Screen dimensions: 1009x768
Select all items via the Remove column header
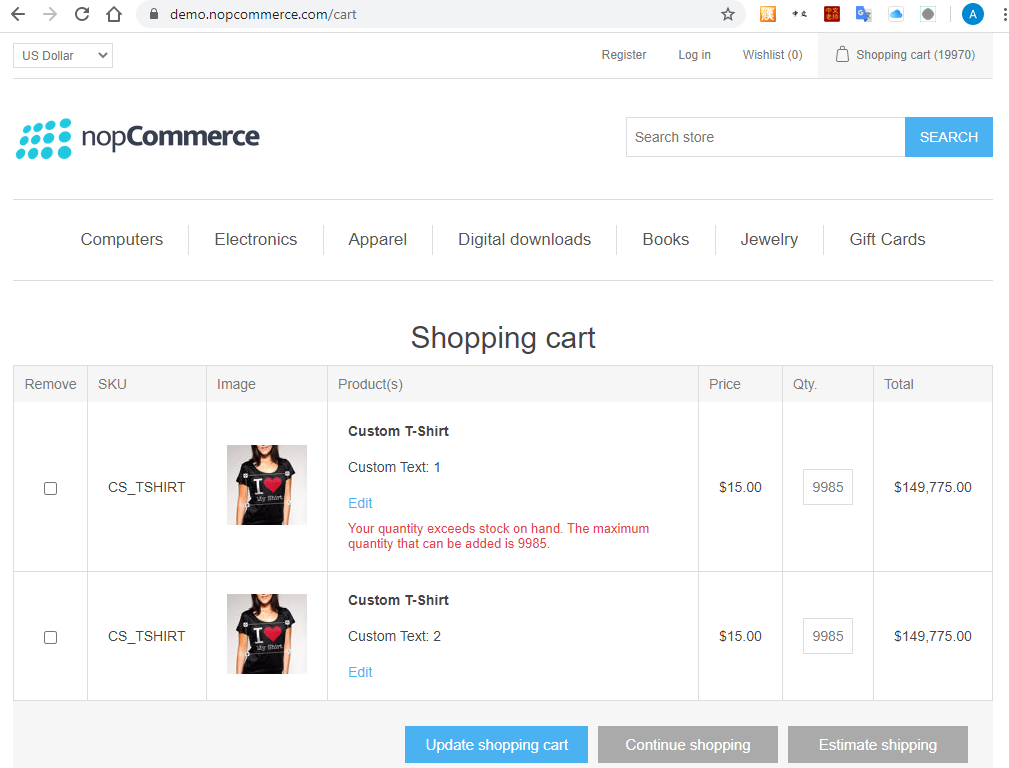[x=49, y=383]
